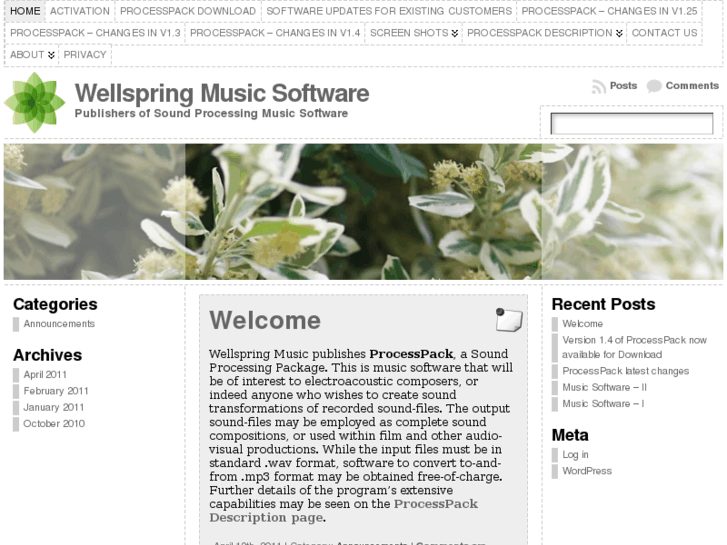
Task: Open the Privacy page
Action: click(85, 55)
